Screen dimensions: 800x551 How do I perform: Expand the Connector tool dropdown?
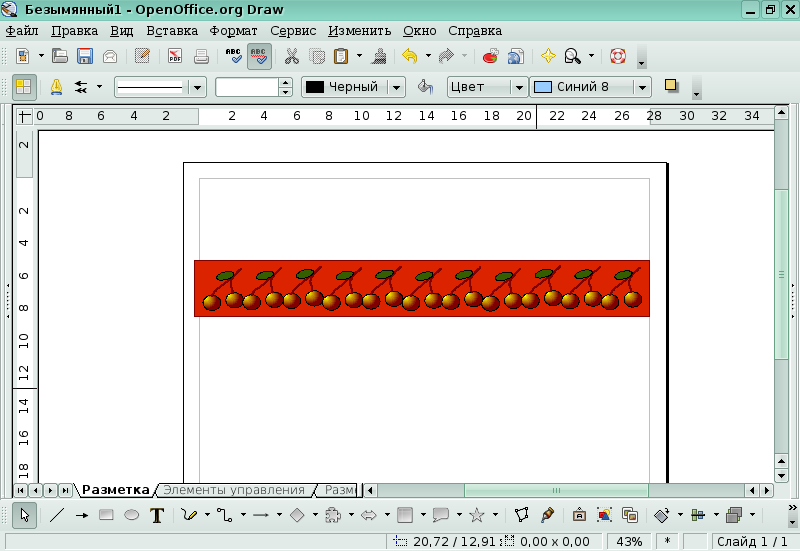tap(243, 515)
